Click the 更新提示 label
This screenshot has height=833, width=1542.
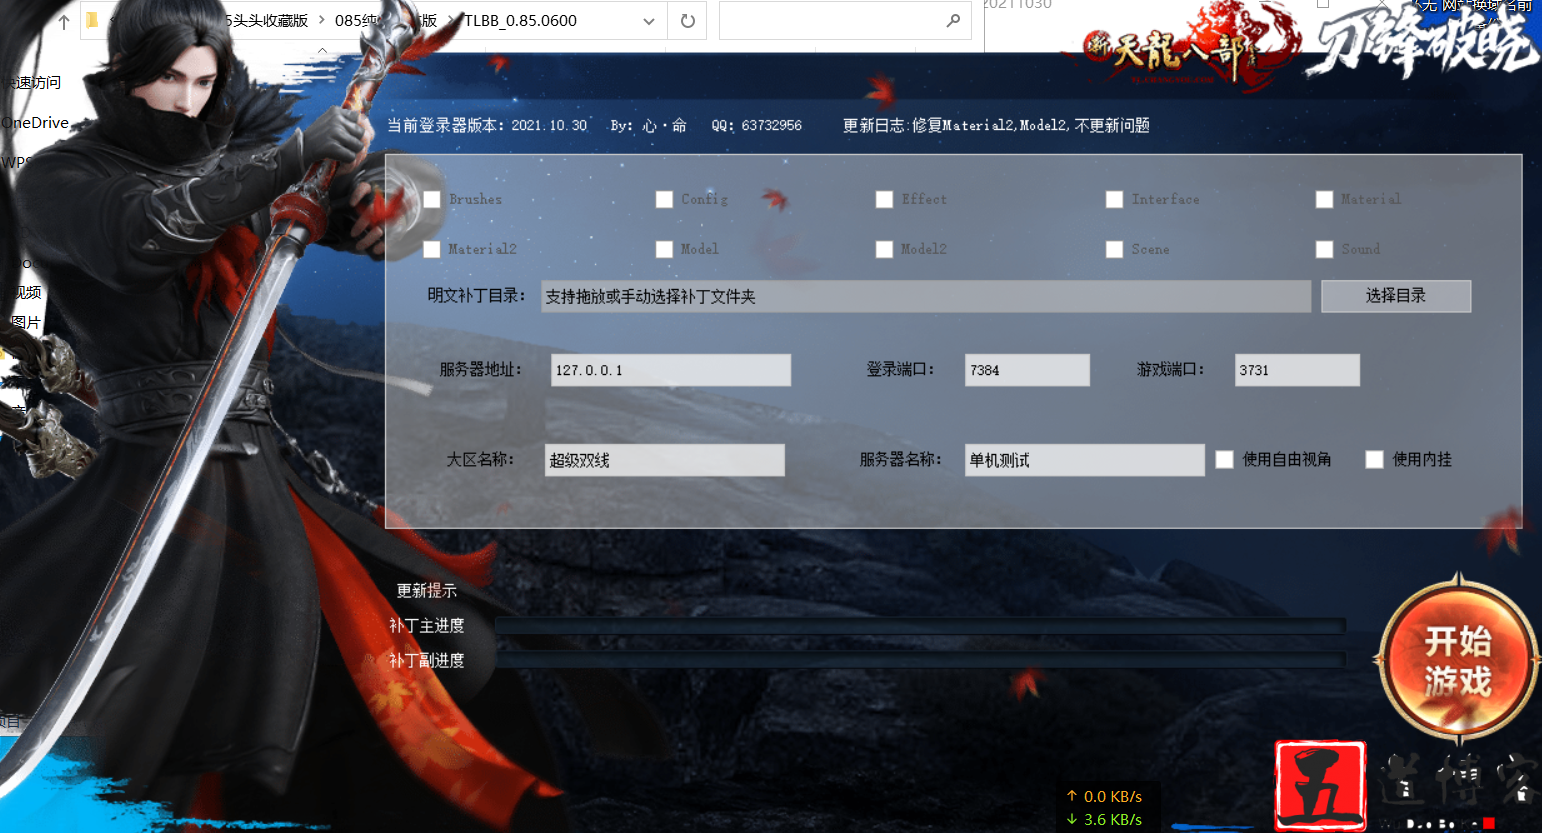pos(427,591)
